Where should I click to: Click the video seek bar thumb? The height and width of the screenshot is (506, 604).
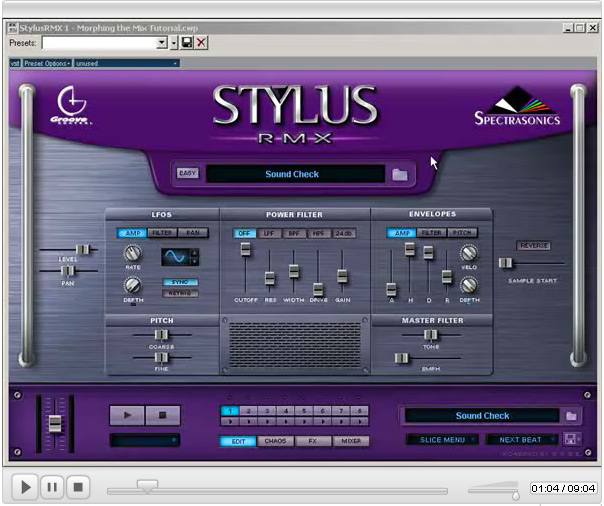(147, 486)
